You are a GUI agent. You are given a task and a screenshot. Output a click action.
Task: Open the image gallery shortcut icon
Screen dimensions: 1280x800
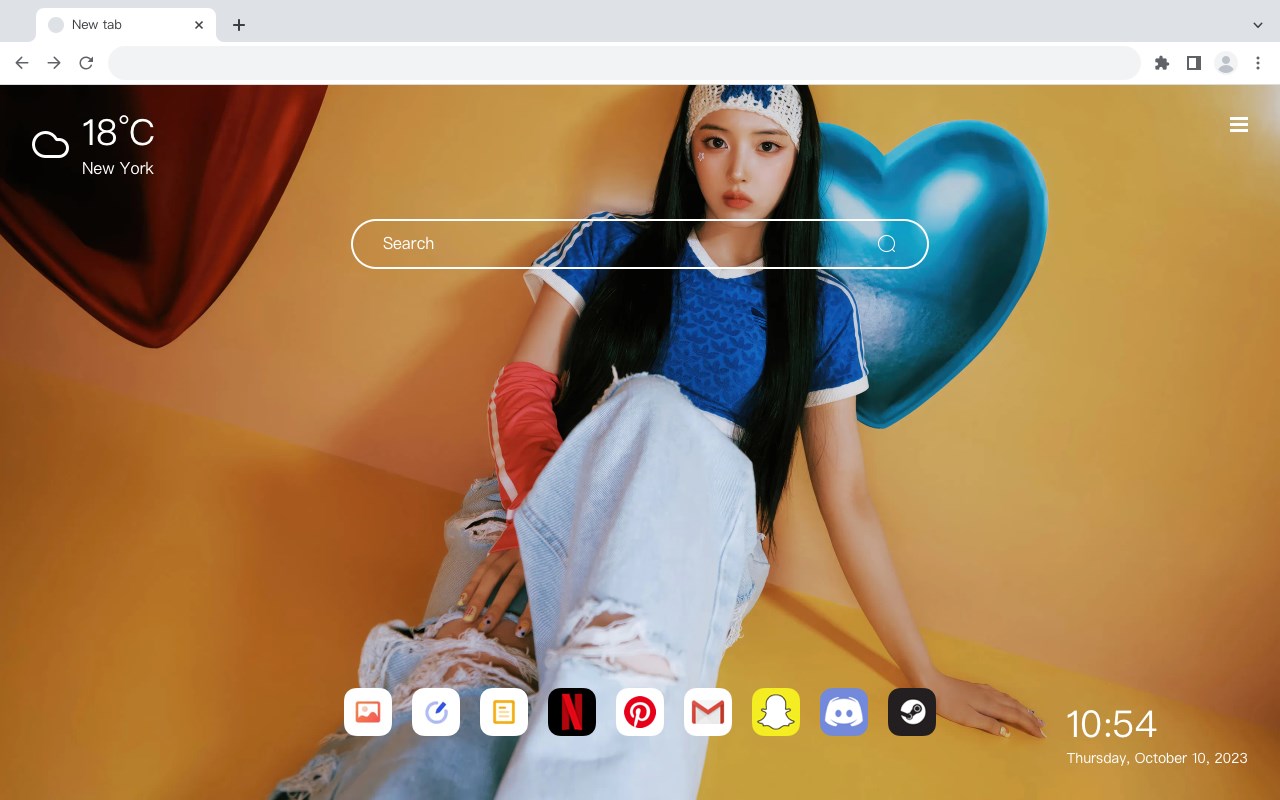click(368, 712)
